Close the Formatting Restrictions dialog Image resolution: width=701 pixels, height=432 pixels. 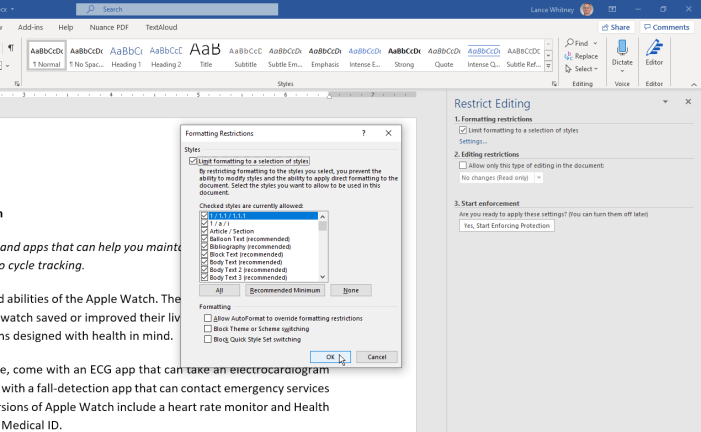(x=388, y=133)
